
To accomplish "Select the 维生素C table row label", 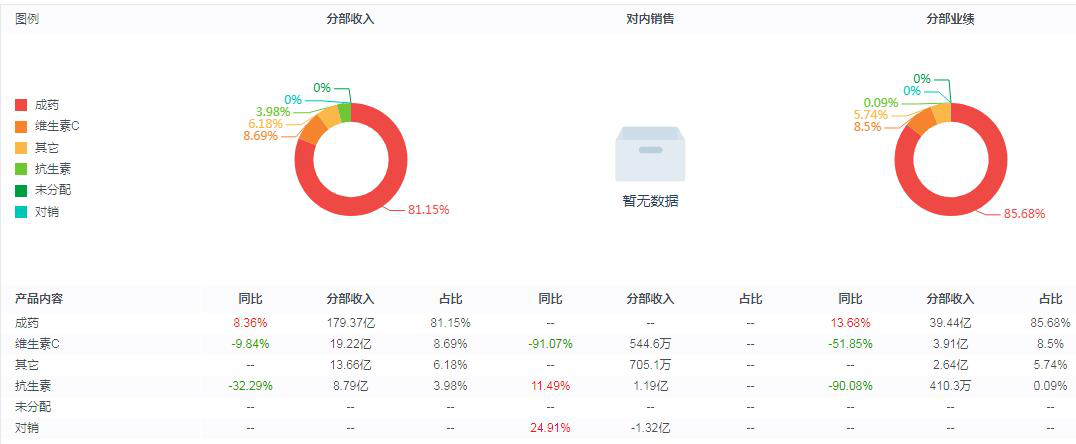I will (x=36, y=343).
